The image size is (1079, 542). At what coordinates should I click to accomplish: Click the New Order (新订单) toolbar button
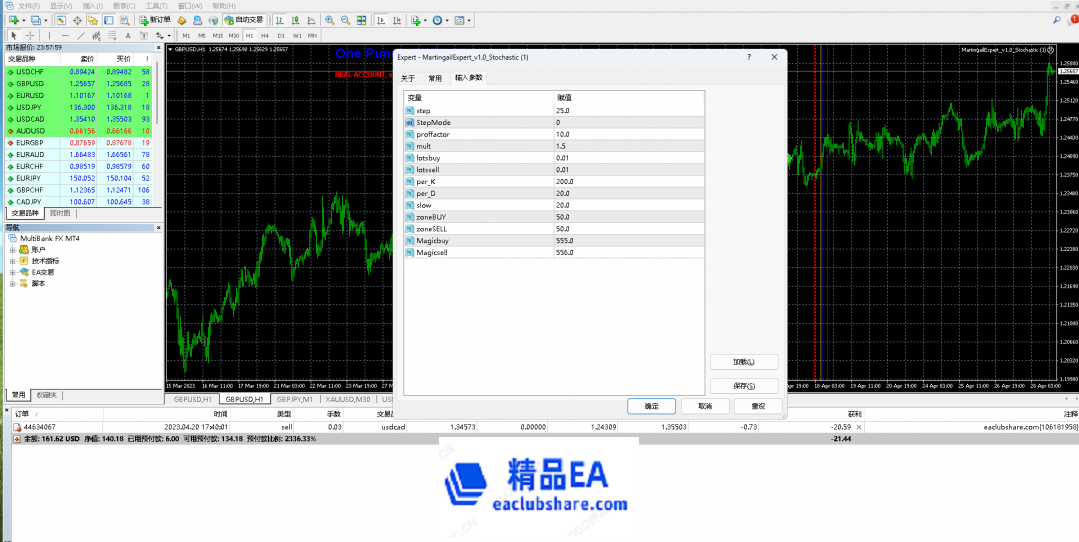pos(153,20)
